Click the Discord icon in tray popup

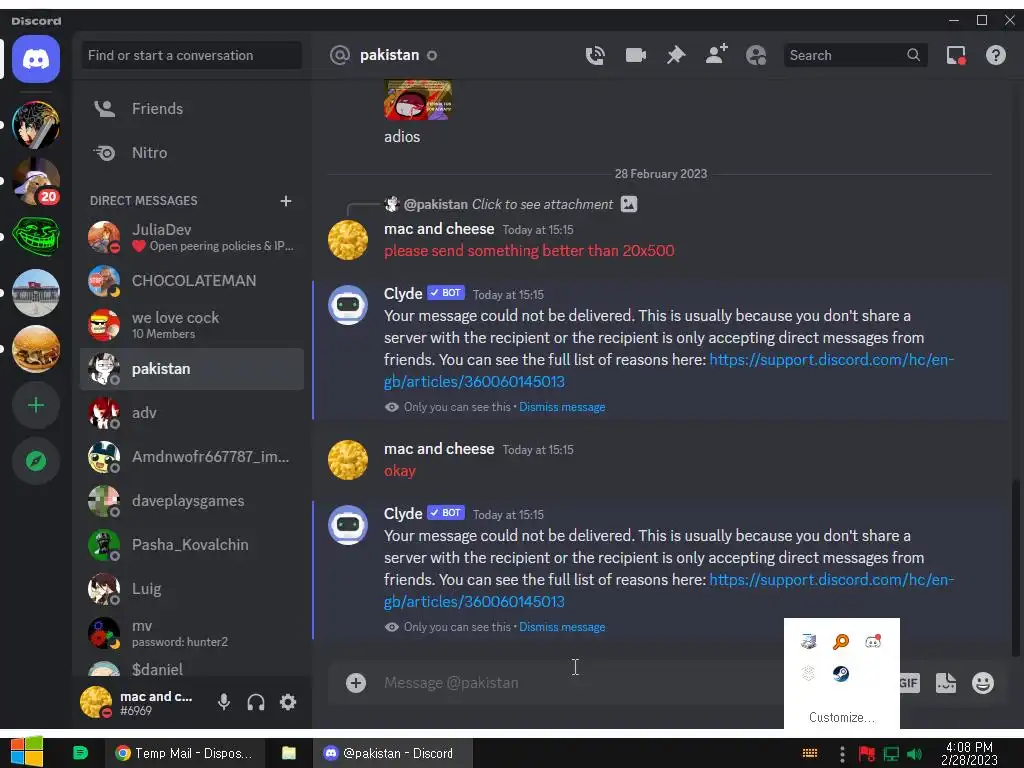tap(873, 641)
